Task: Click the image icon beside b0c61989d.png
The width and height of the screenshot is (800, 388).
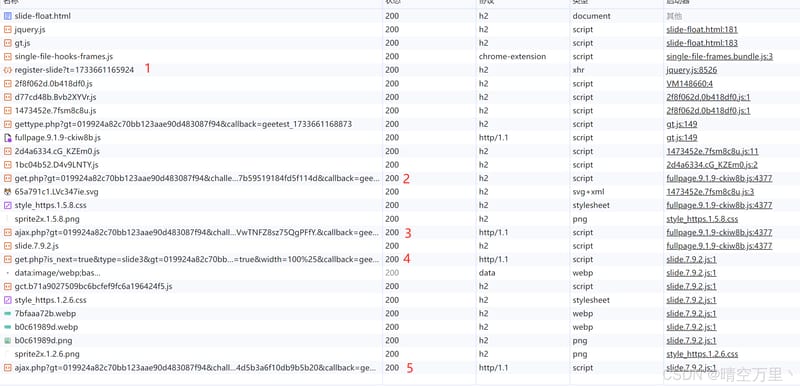Action: (x=7, y=341)
